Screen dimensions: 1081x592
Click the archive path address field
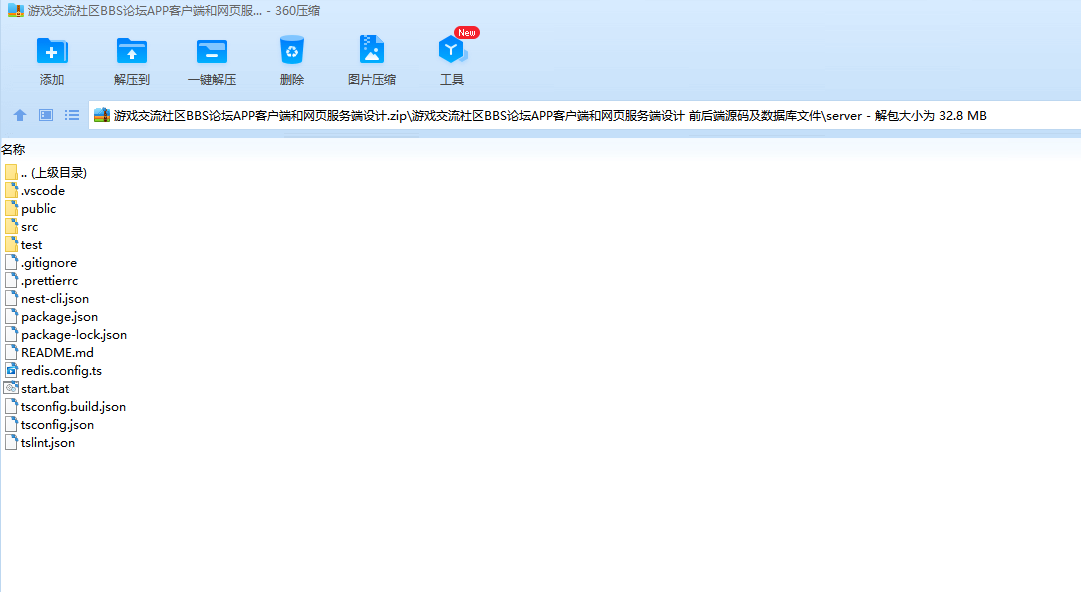click(x=585, y=115)
